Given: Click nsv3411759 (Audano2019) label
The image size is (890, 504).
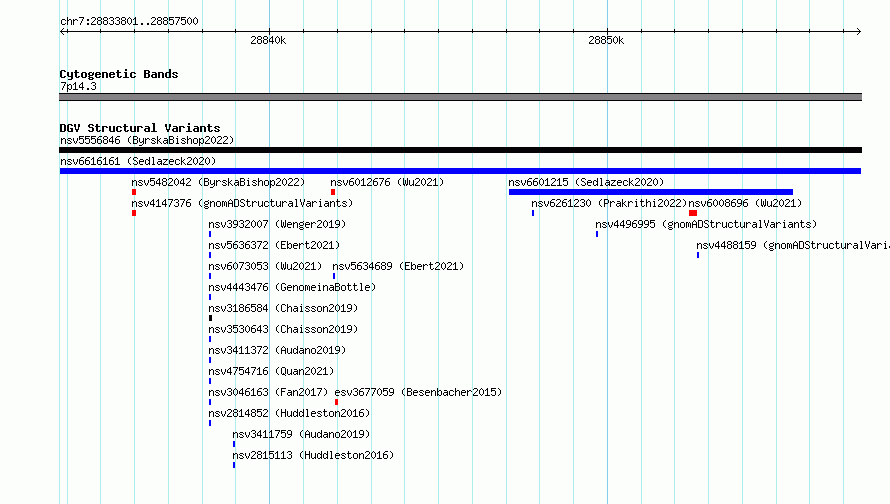Looking at the screenshot, I should tap(301, 434).
